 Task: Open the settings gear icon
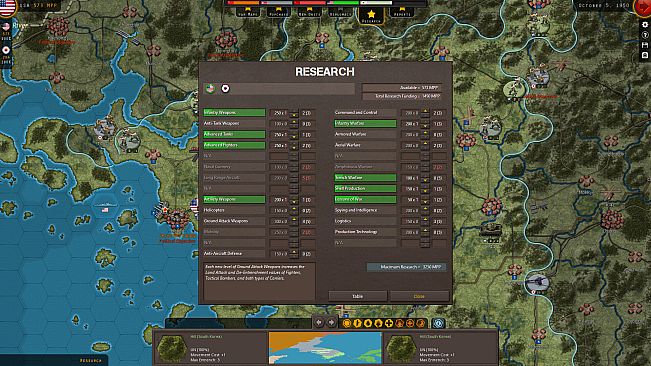click(645, 25)
